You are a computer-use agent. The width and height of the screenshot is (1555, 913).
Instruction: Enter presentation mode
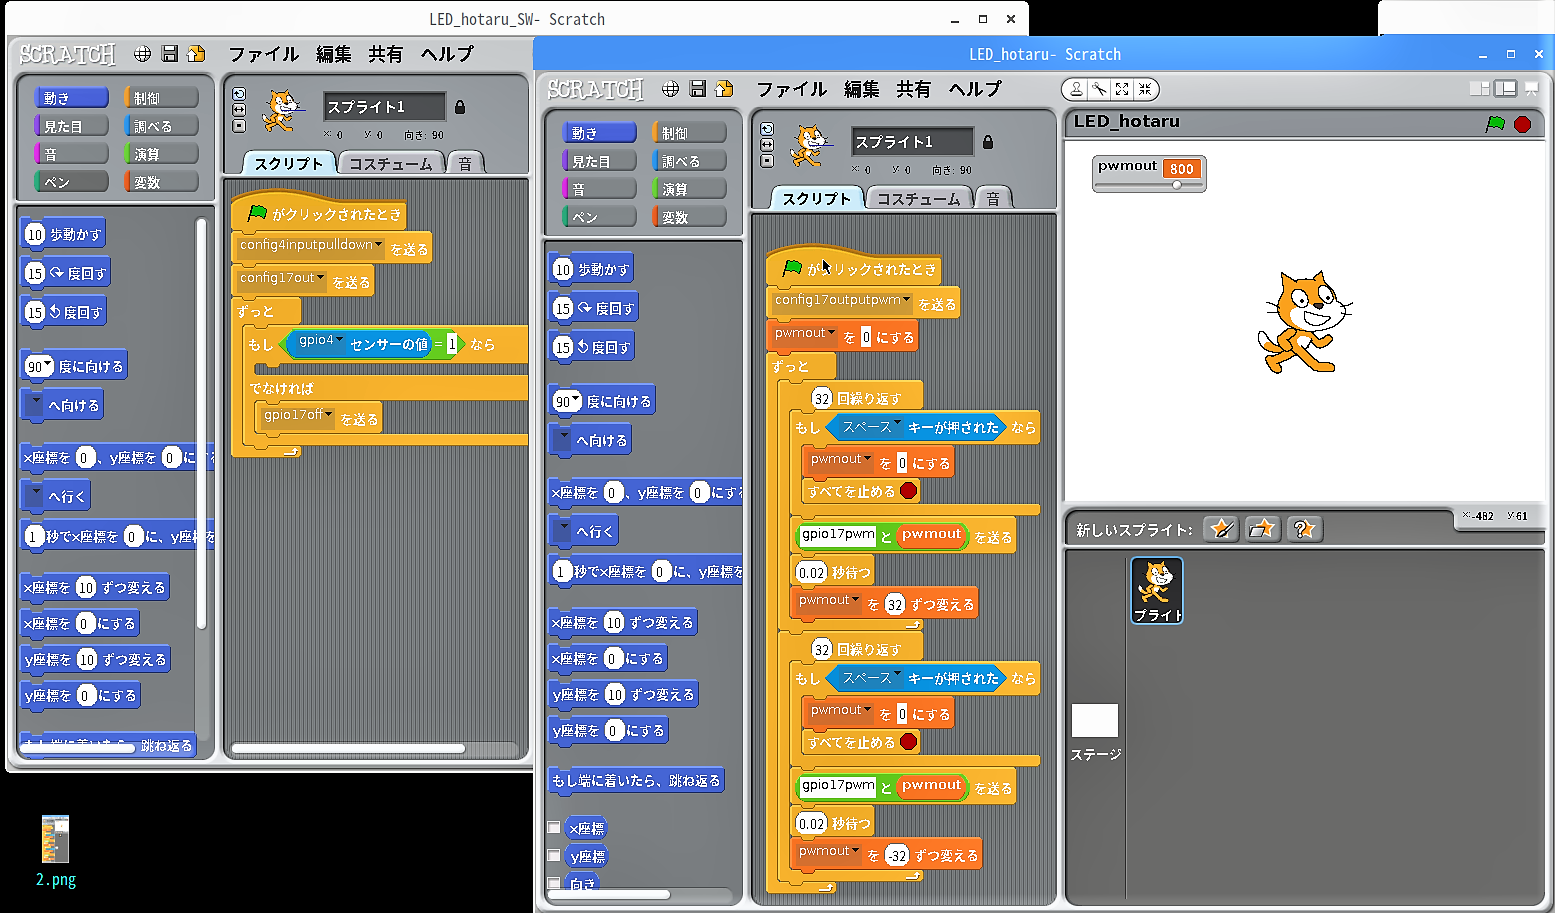[1531, 89]
